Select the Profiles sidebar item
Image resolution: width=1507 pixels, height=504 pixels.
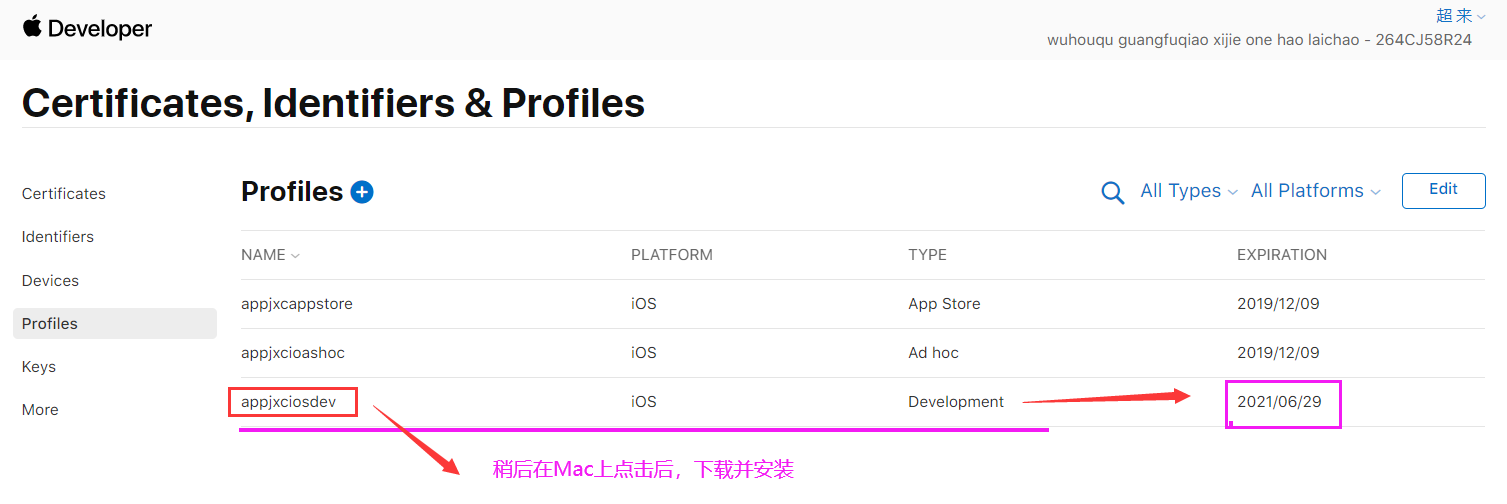[50, 324]
